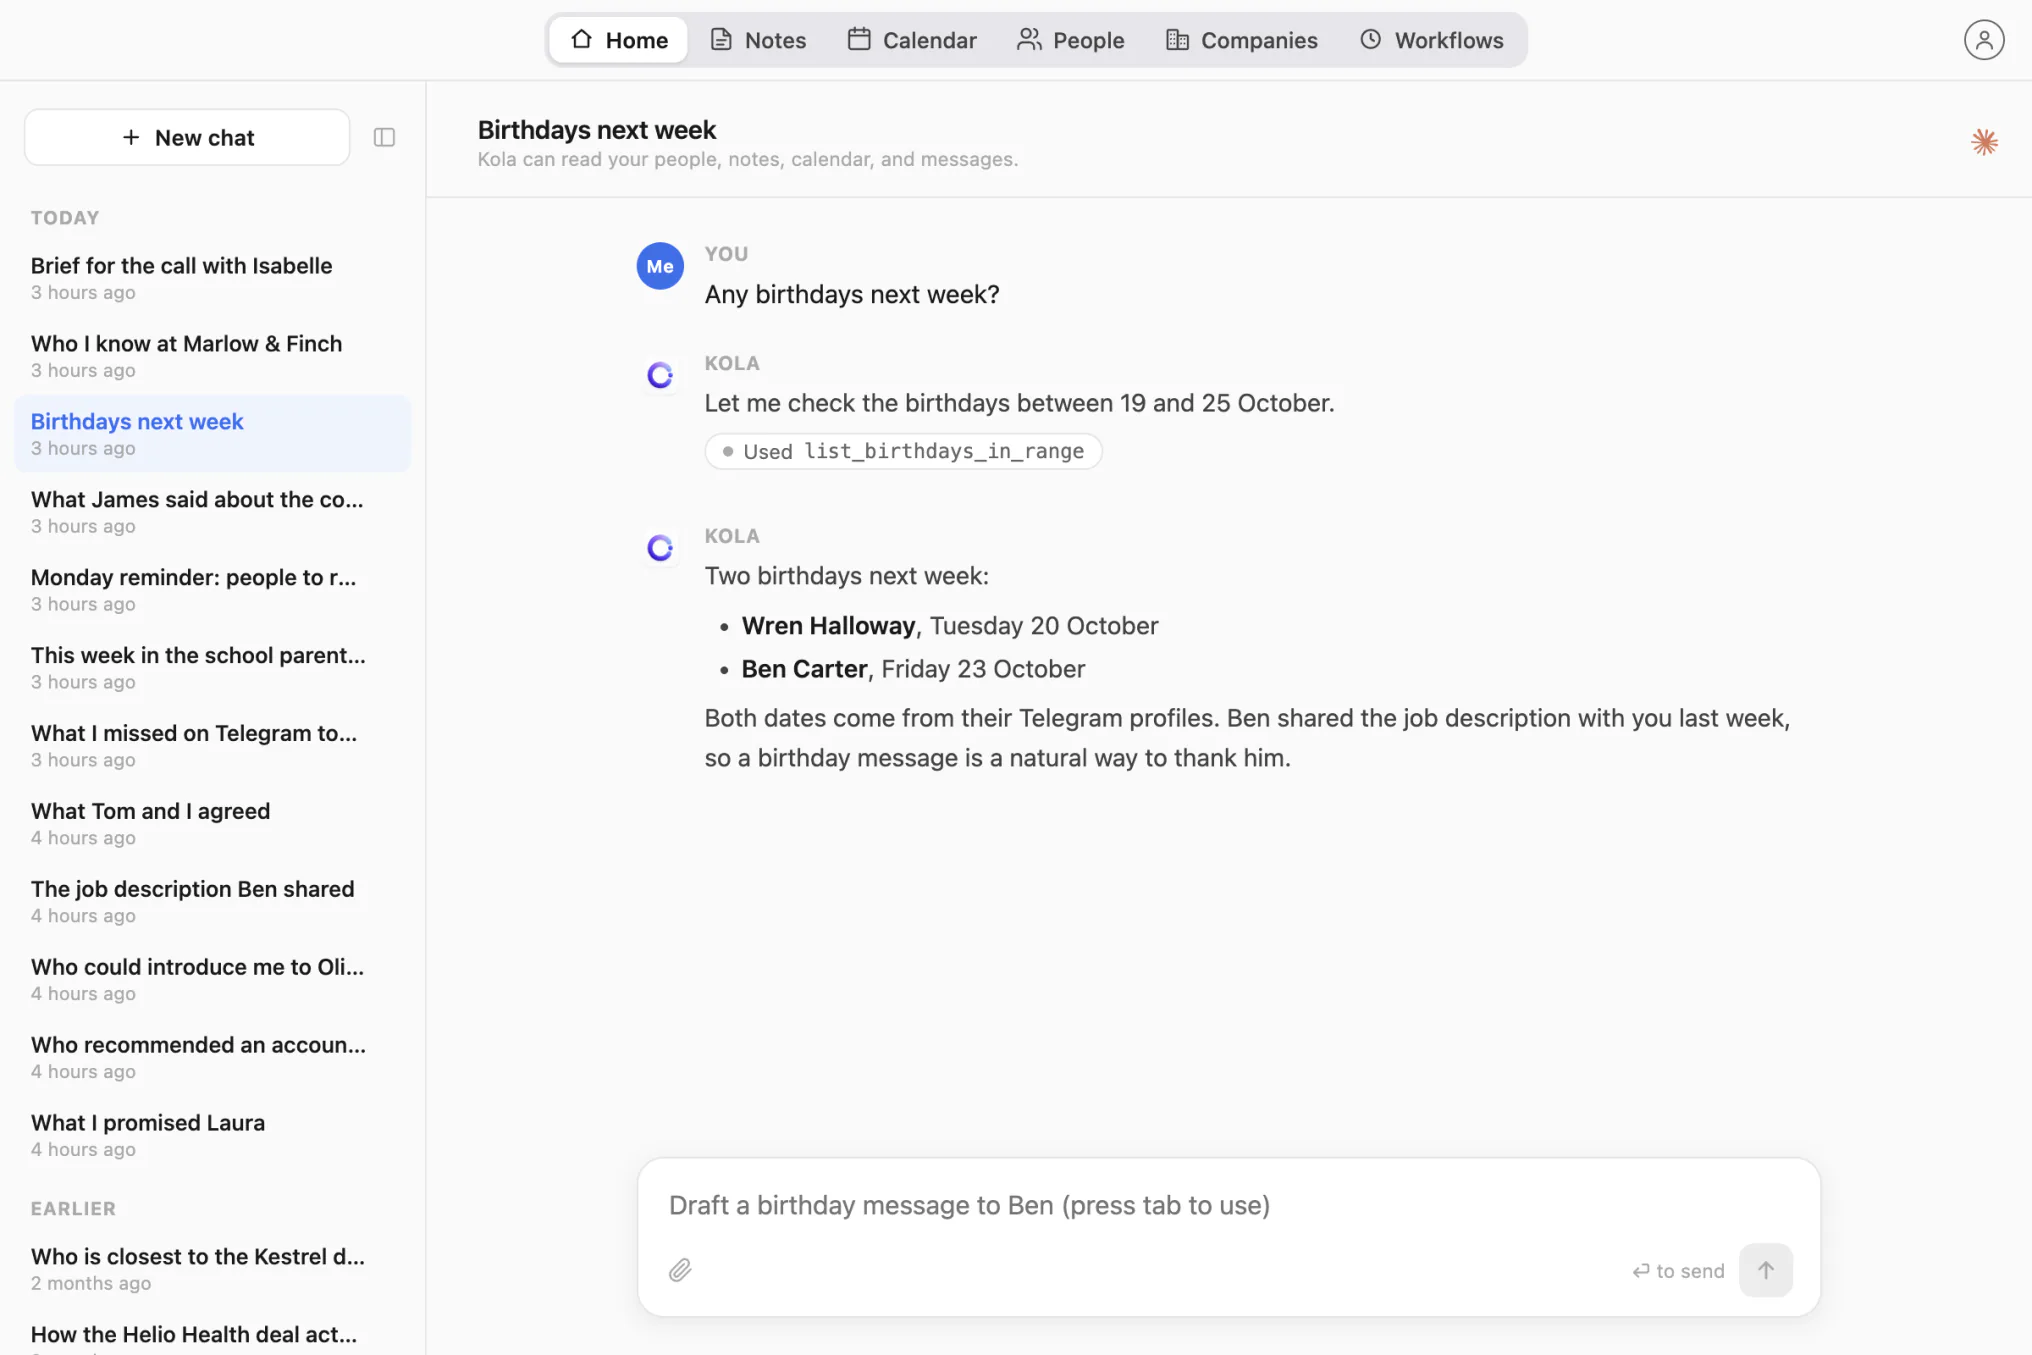
Task: Open the Calendar tab
Action: coord(912,40)
